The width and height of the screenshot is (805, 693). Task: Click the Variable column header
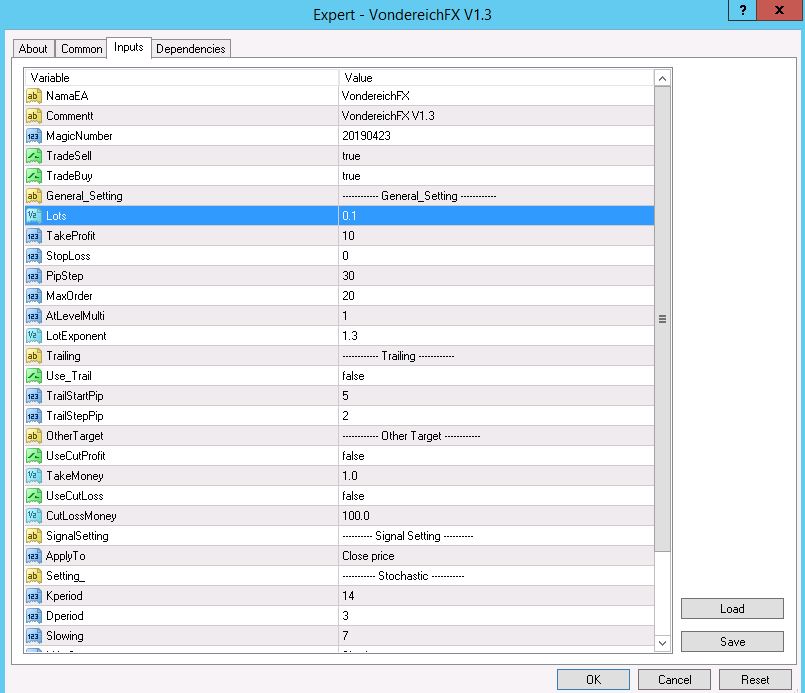click(x=182, y=78)
